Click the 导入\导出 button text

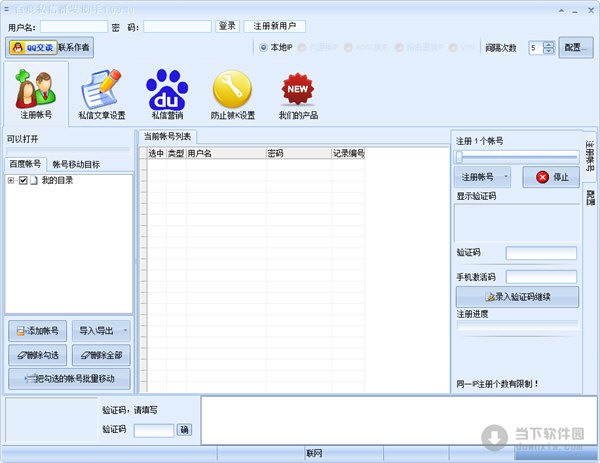96,331
